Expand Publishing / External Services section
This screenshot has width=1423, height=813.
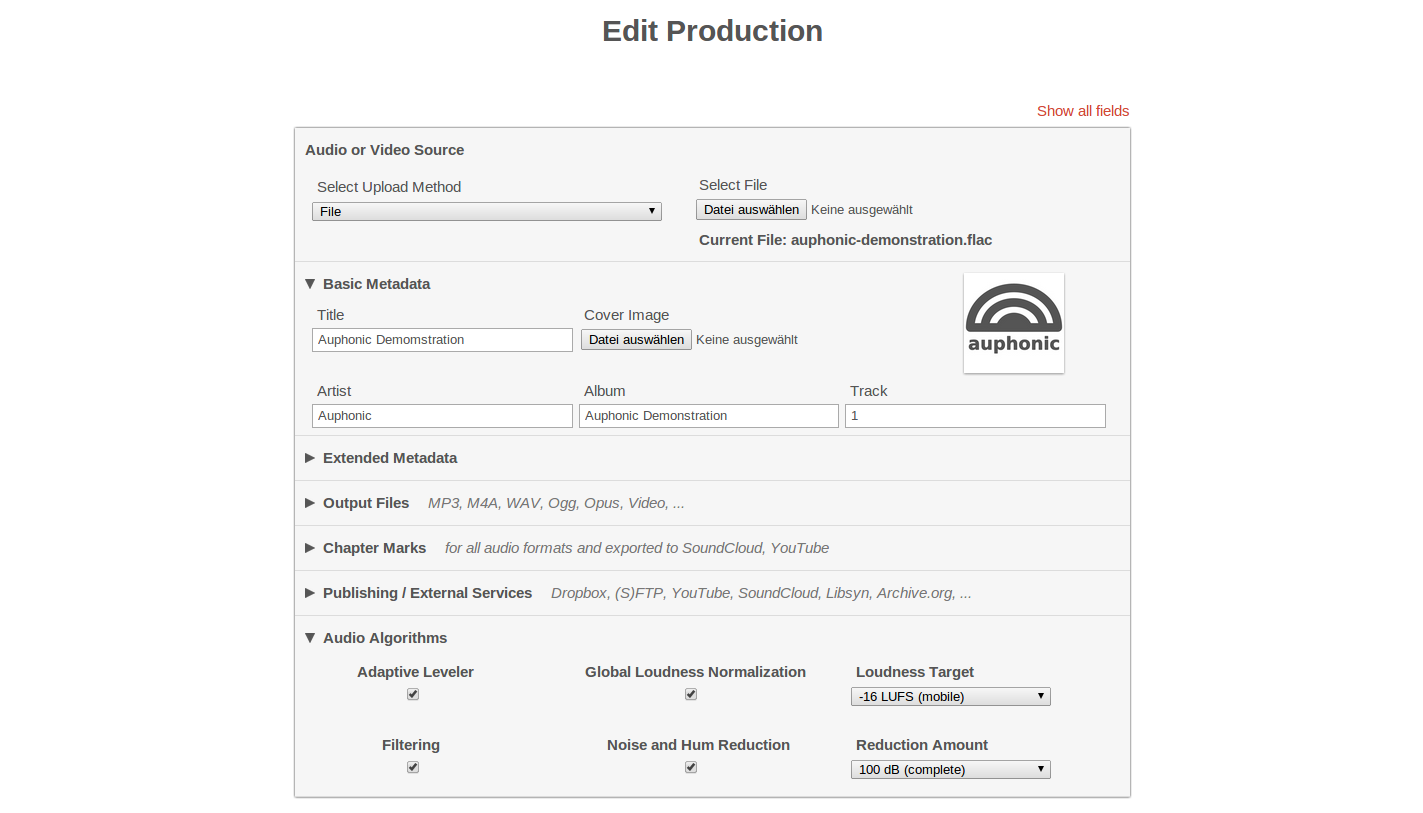pos(419,593)
